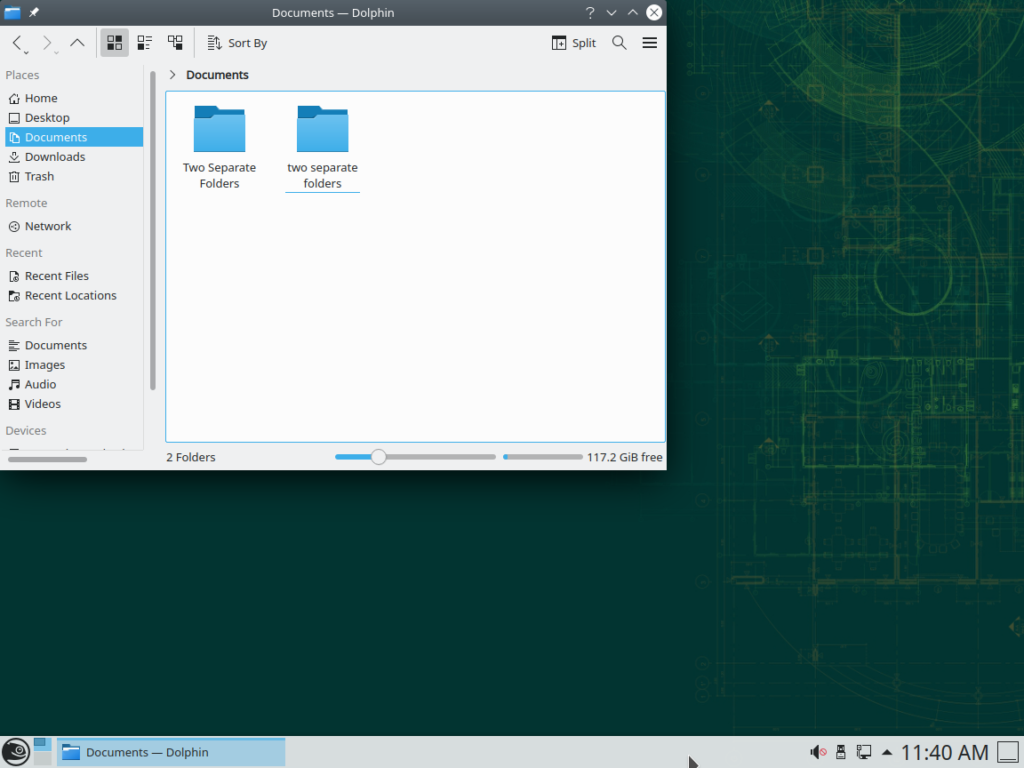Click the icon size slider in the status bar
Viewport: 1024px width, 768px height.
378,456
